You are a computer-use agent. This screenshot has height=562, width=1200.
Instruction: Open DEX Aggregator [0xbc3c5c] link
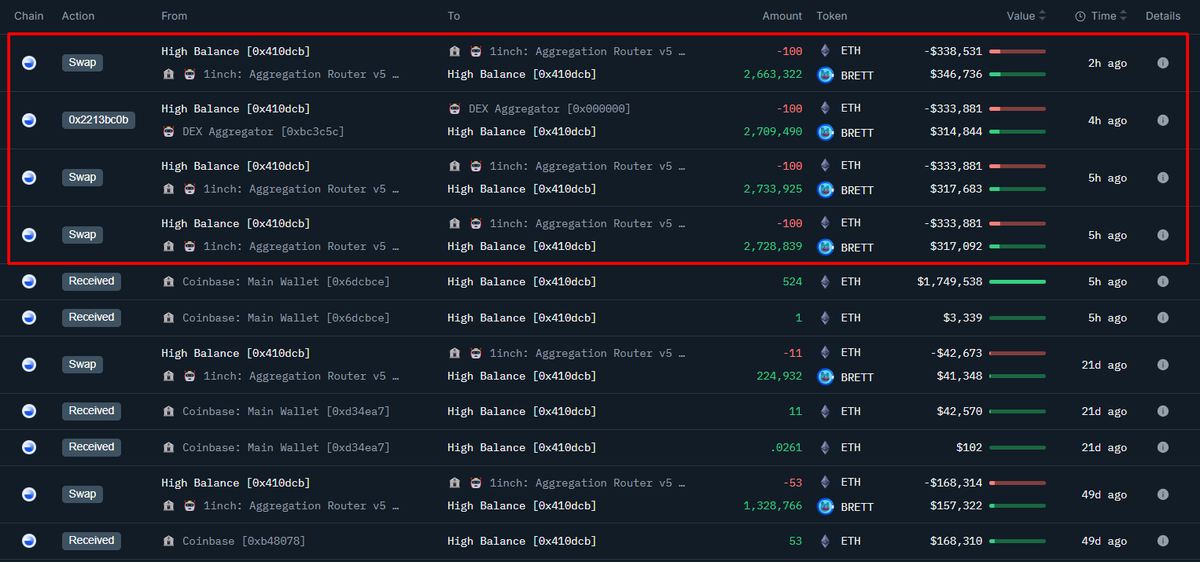click(263, 132)
